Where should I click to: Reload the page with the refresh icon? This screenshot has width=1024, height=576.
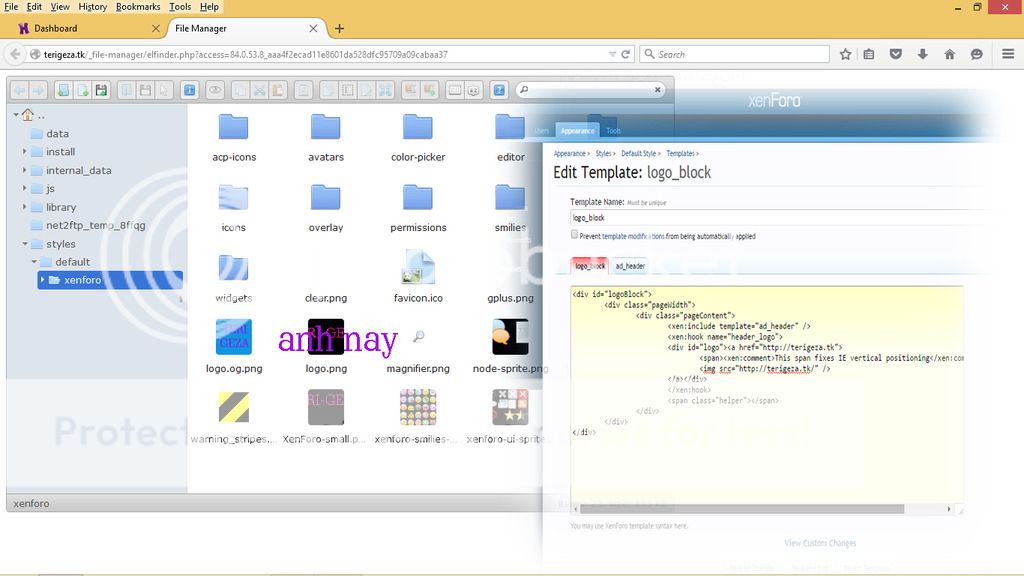point(625,54)
